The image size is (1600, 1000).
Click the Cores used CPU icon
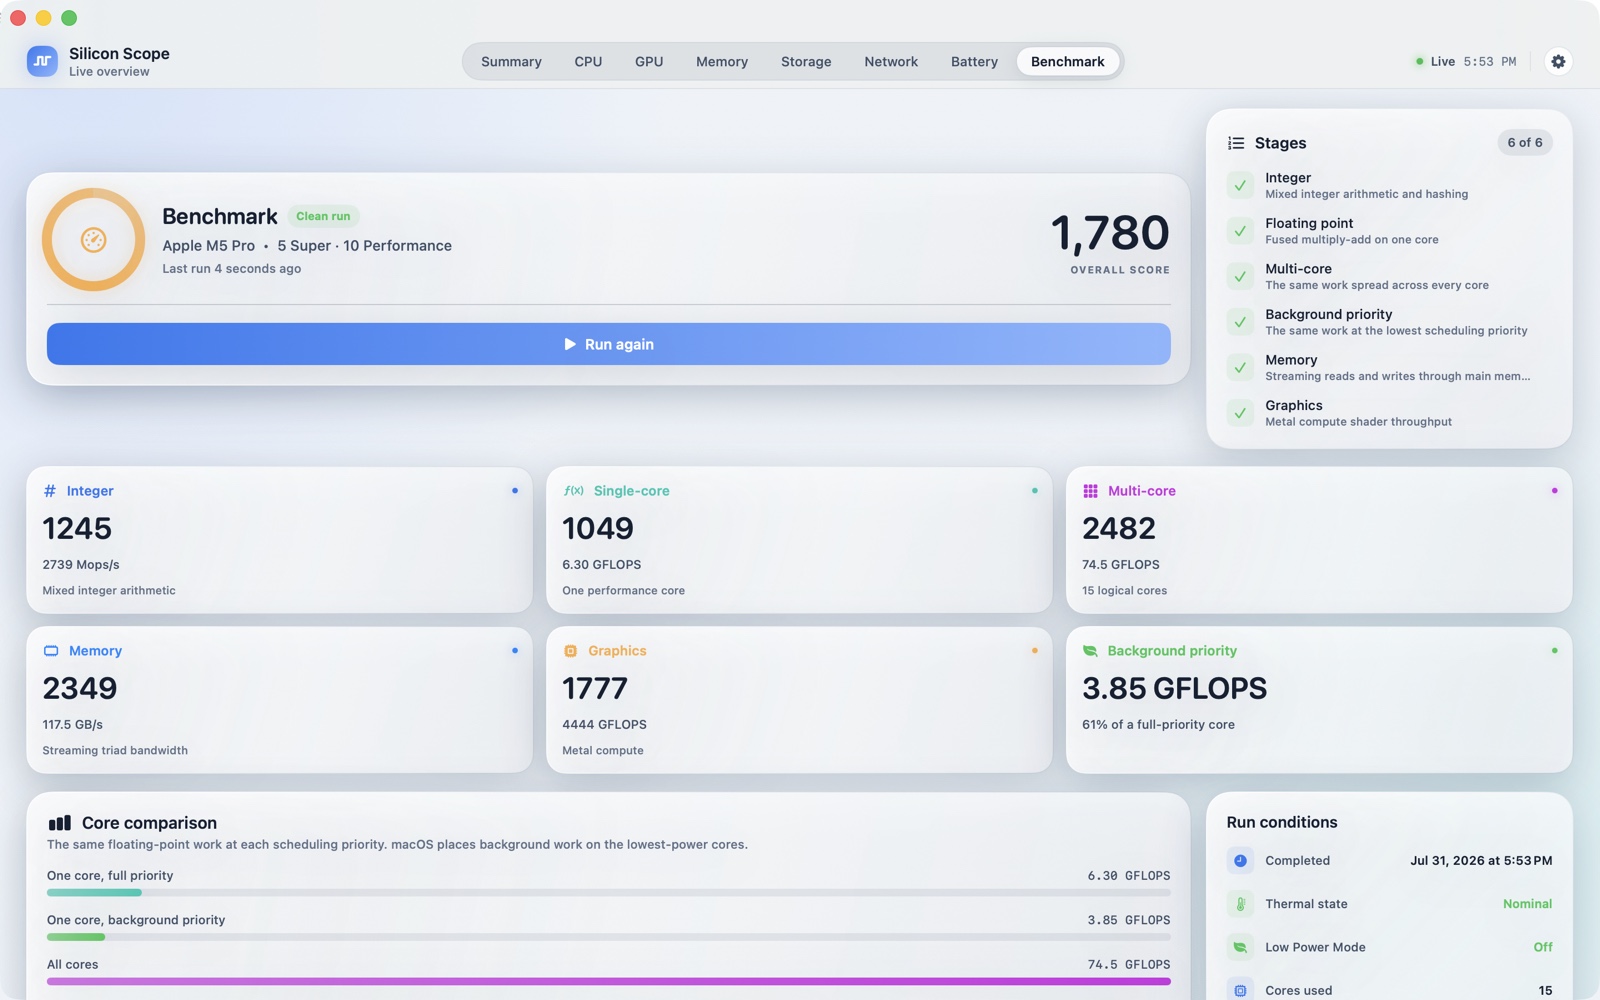1240,990
